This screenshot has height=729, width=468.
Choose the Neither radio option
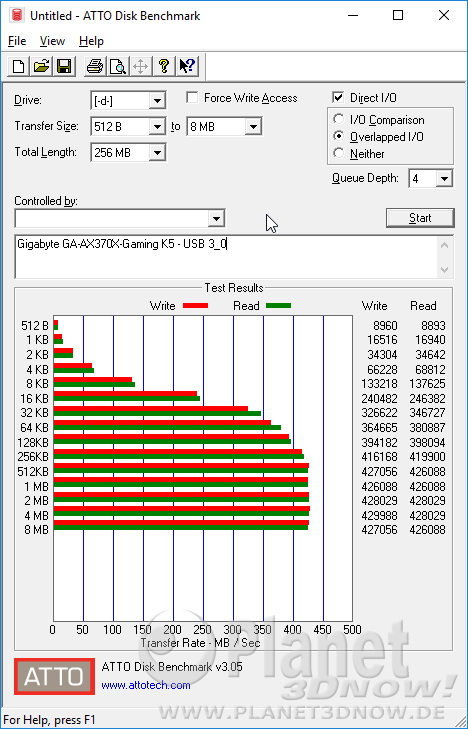339,153
